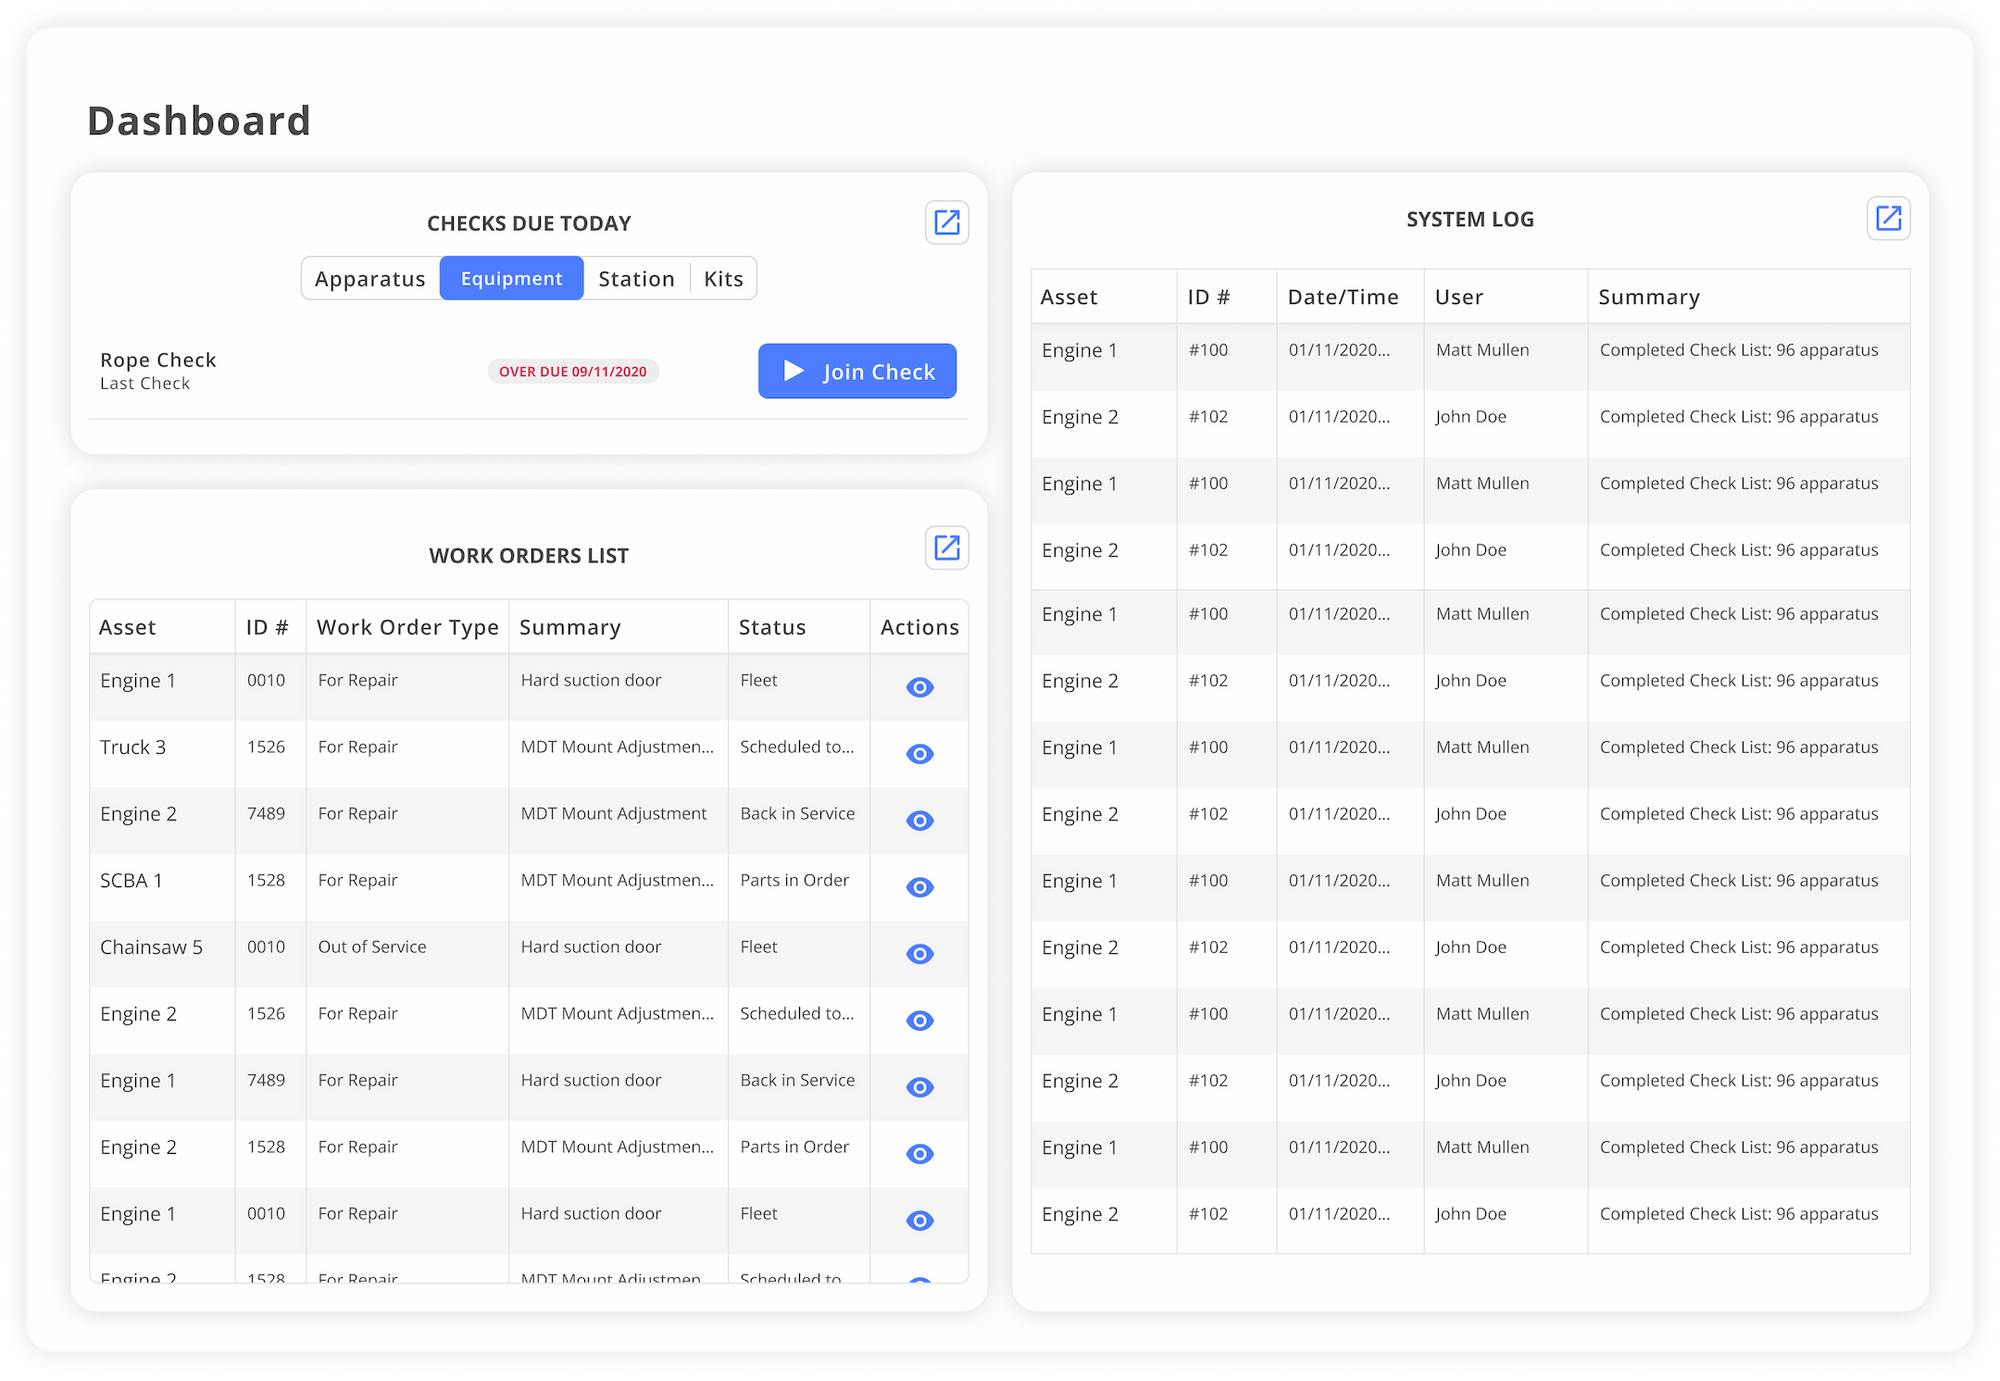View the SCBA 1 repair work order
2000x1381 pixels.
point(919,887)
